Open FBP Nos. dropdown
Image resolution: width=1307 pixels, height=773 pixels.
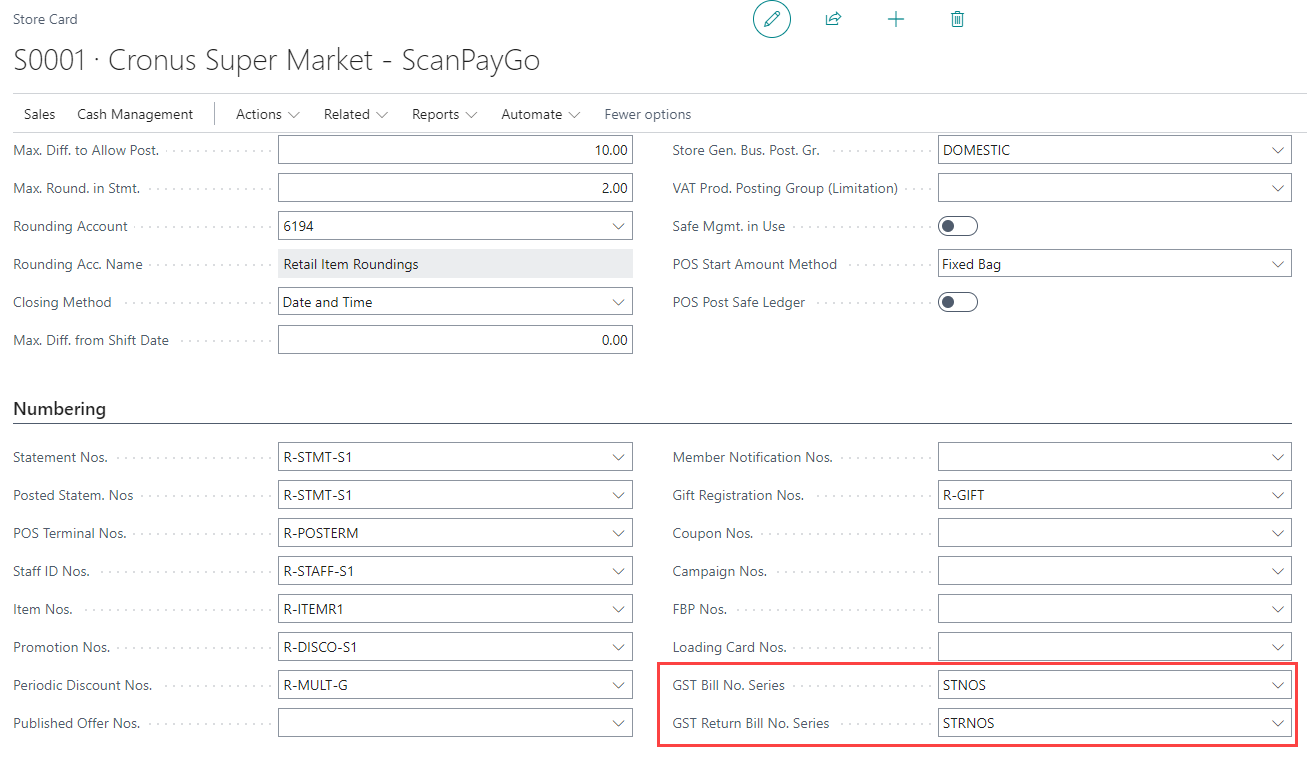tap(1277, 609)
